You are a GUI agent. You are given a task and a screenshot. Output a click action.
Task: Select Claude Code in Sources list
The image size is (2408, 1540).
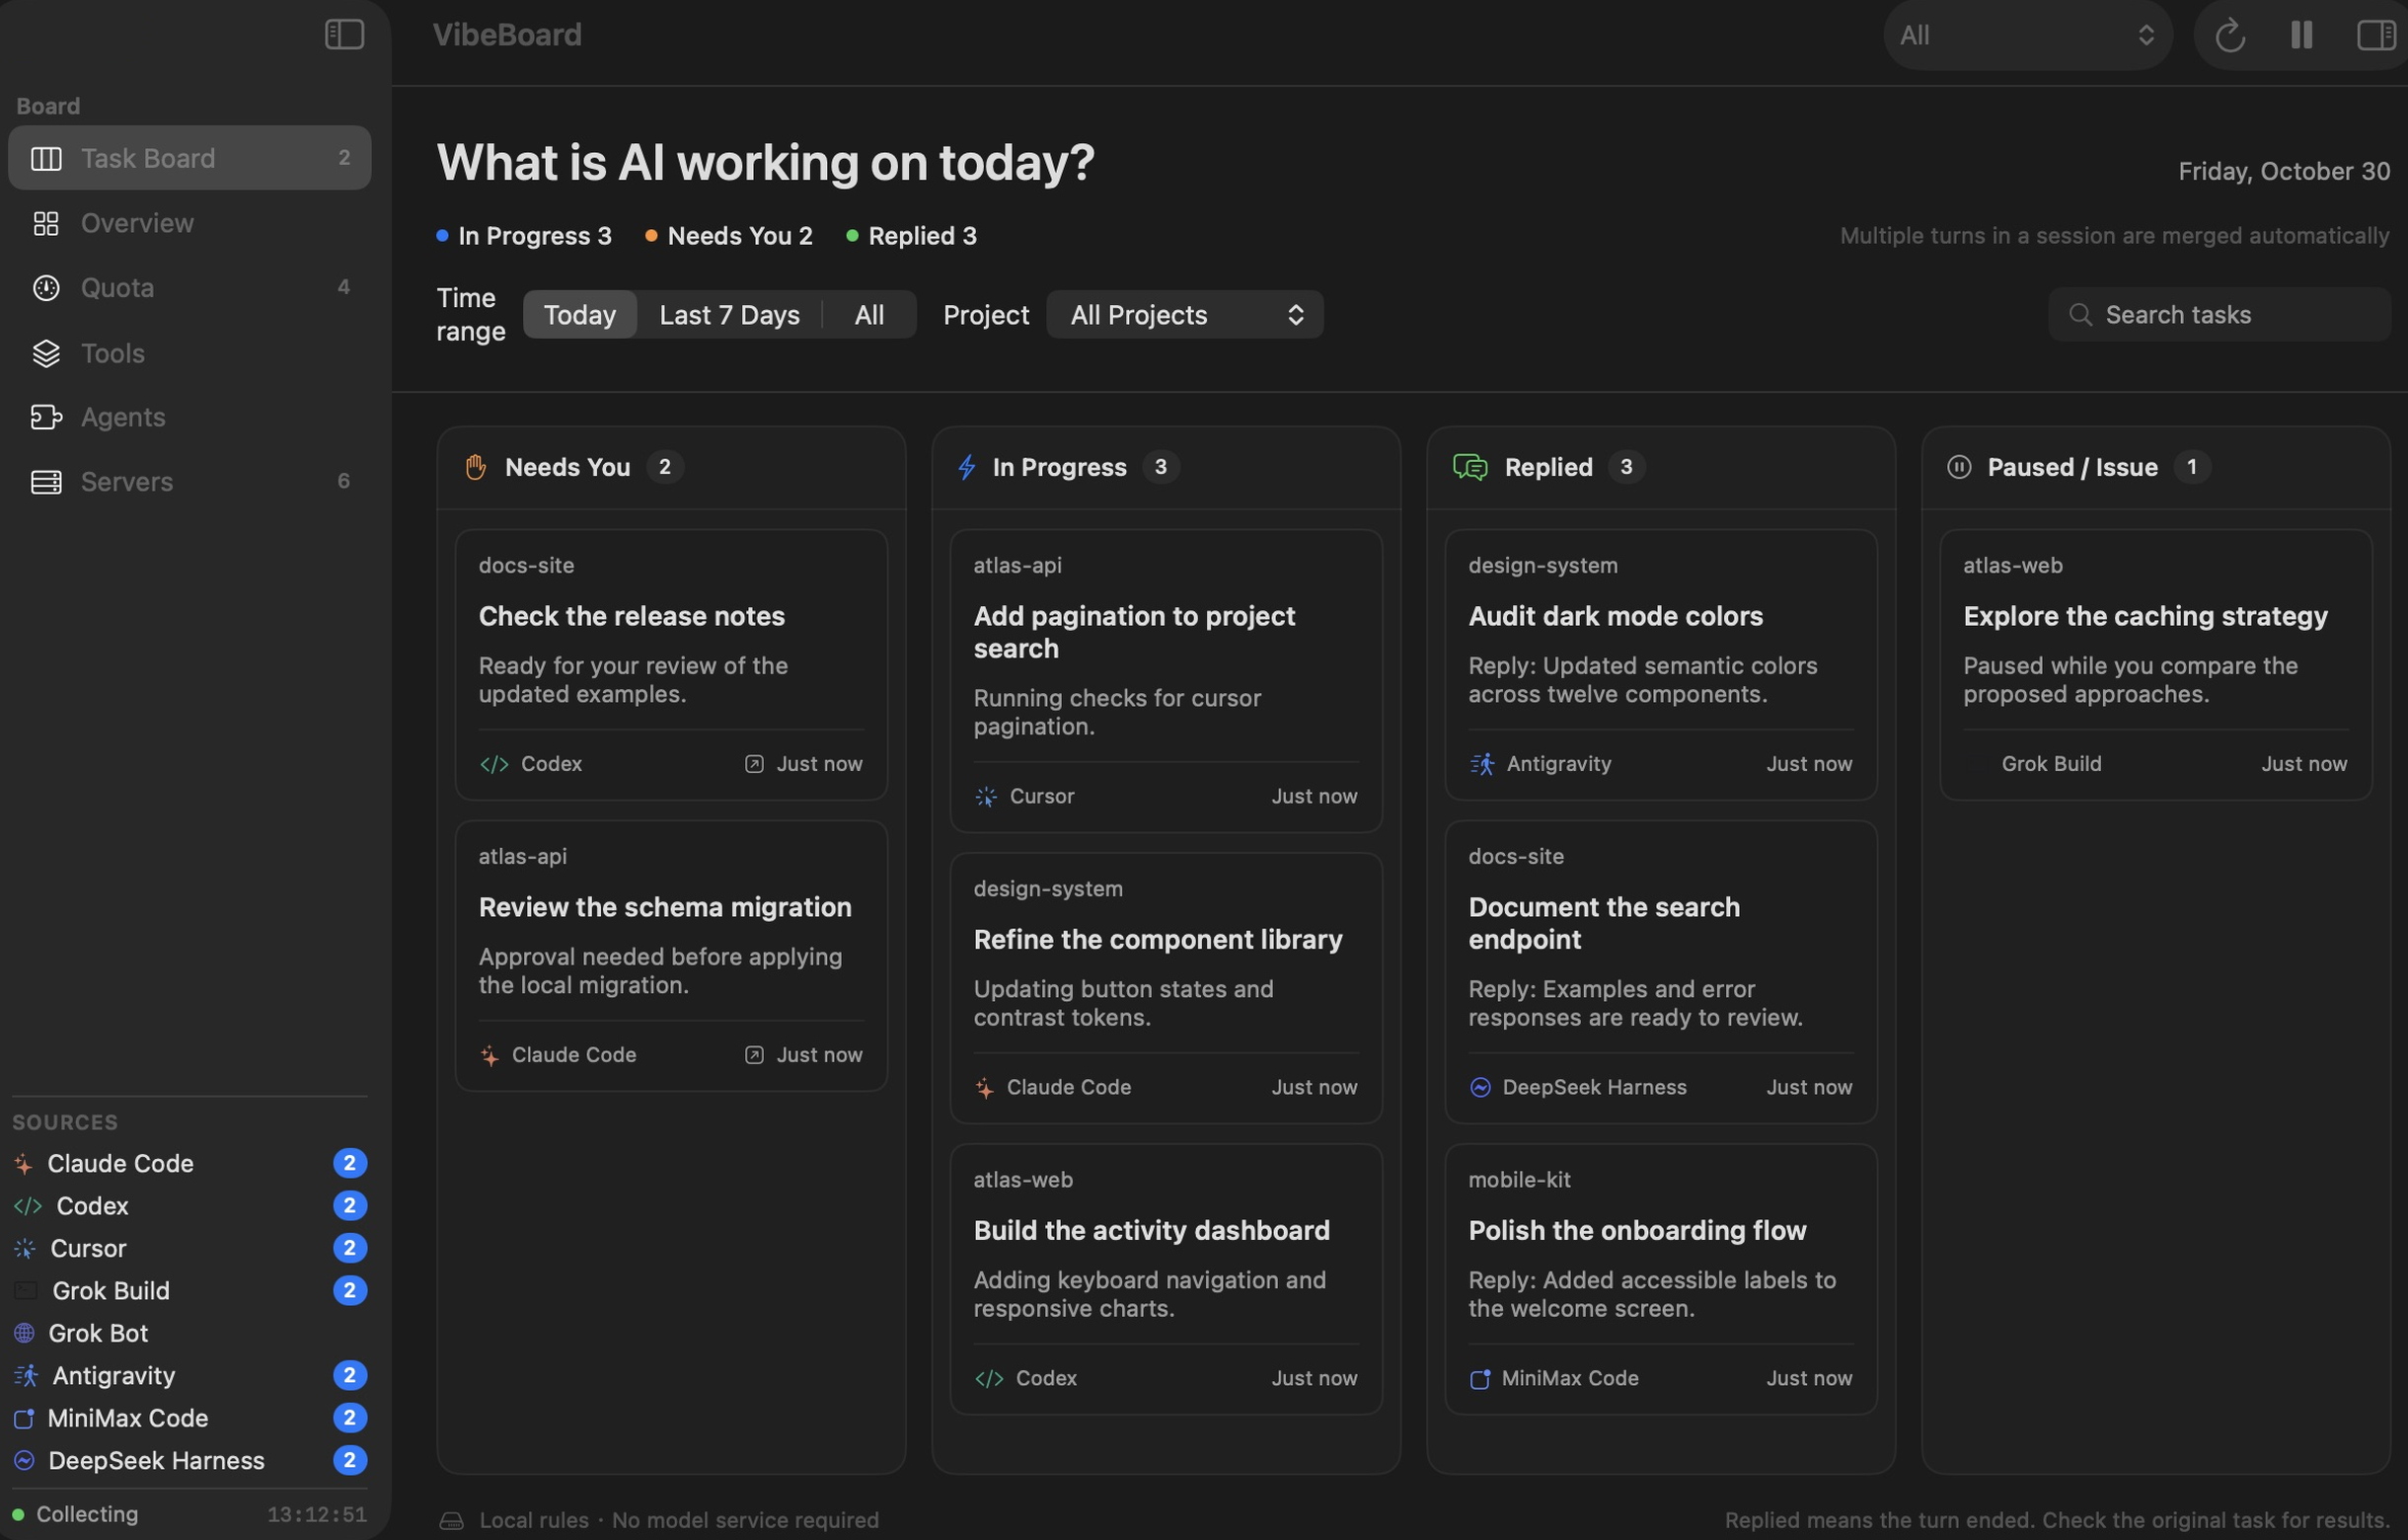click(x=190, y=1163)
